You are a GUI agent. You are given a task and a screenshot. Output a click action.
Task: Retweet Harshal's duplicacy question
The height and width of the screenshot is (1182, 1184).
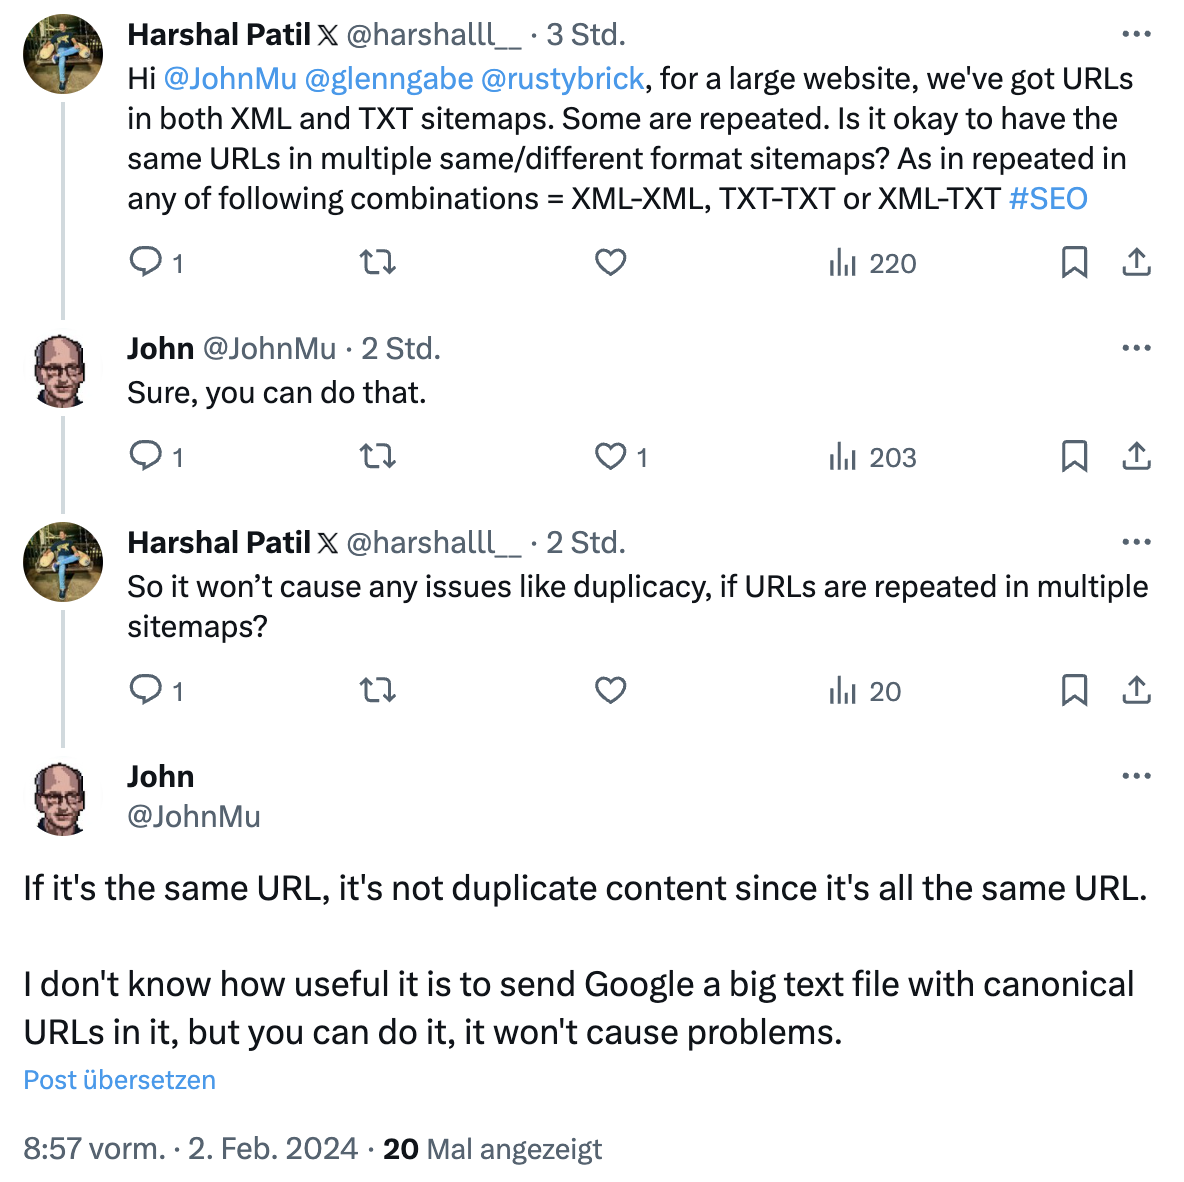tap(377, 690)
